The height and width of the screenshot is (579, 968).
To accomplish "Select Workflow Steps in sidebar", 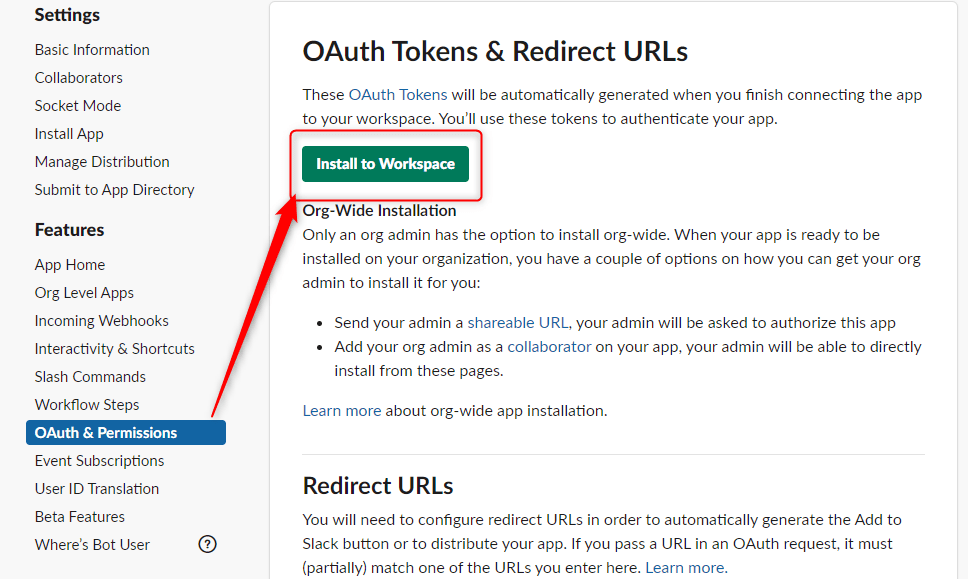I will [x=87, y=404].
